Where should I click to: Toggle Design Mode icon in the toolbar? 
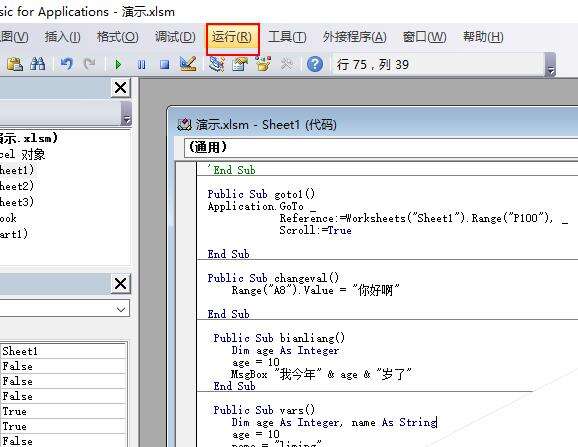188,64
